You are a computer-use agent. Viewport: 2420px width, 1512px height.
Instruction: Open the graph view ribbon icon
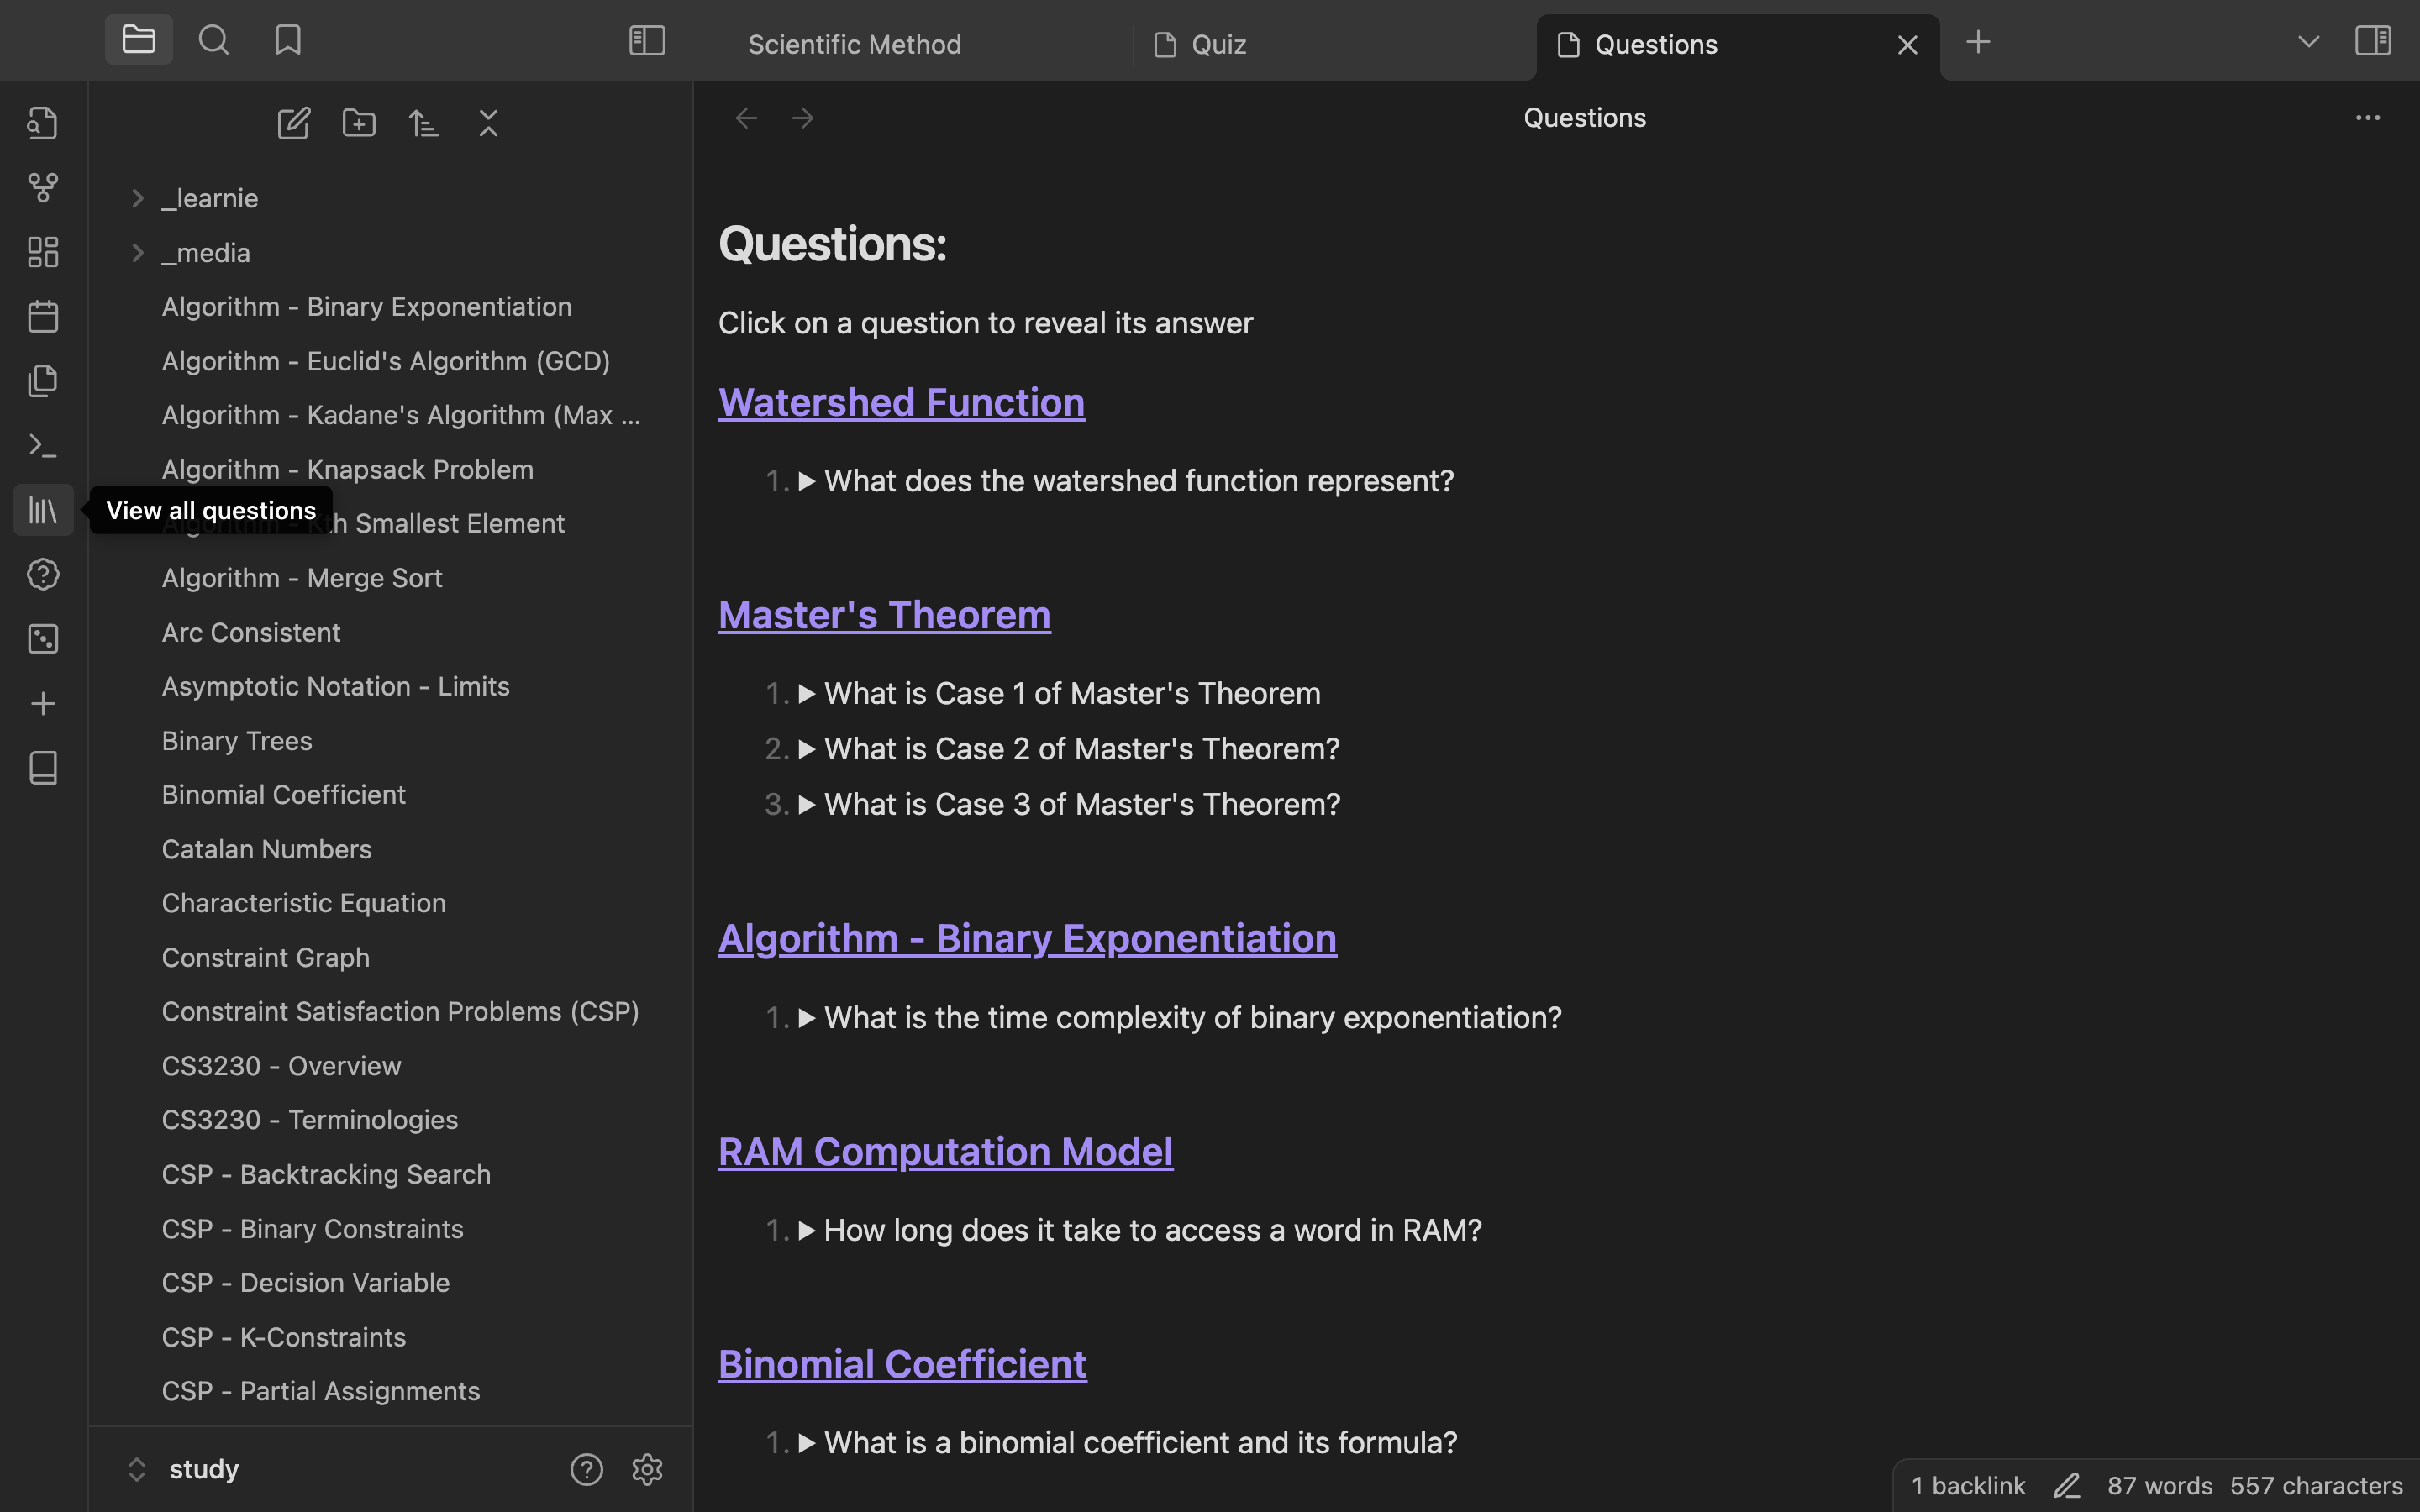(x=43, y=187)
